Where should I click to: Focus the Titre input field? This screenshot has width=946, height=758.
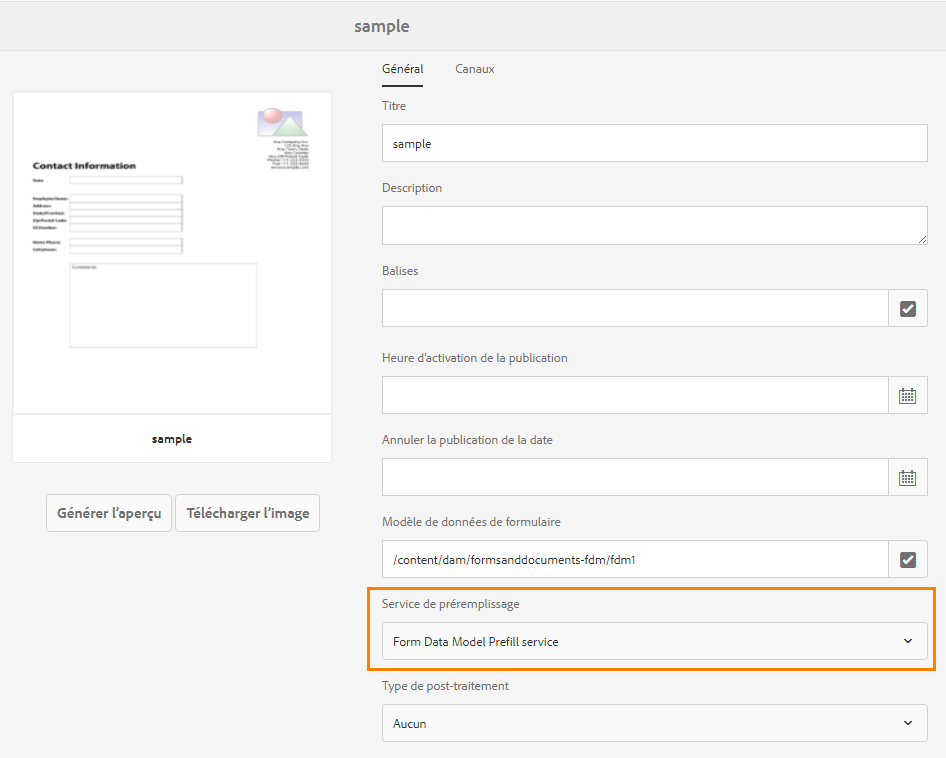(655, 143)
